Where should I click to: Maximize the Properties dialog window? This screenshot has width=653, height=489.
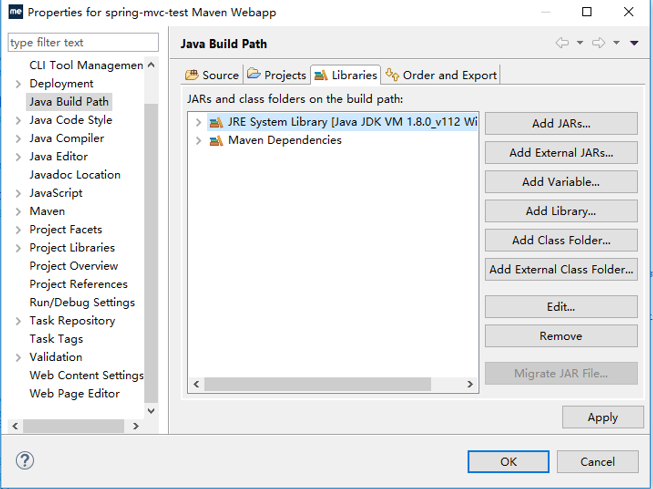pyautogui.click(x=586, y=12)
